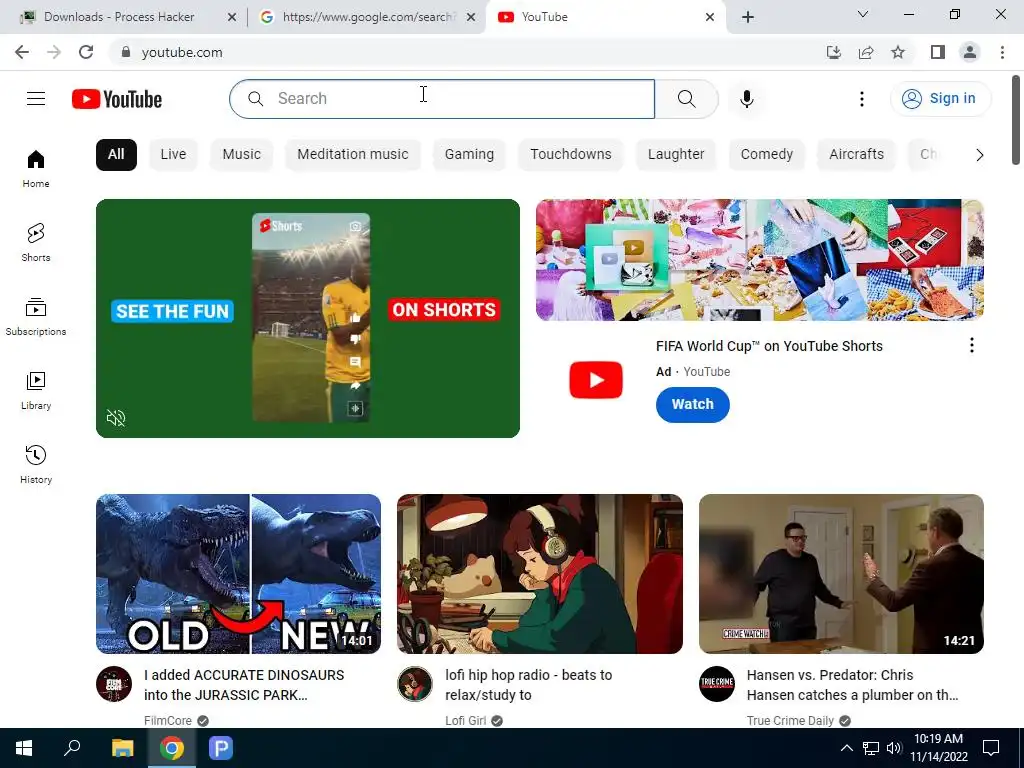The height and width of the screenshot is (768, 1024).
Task: Open Library in the sidebar
Action: [36, 390]
